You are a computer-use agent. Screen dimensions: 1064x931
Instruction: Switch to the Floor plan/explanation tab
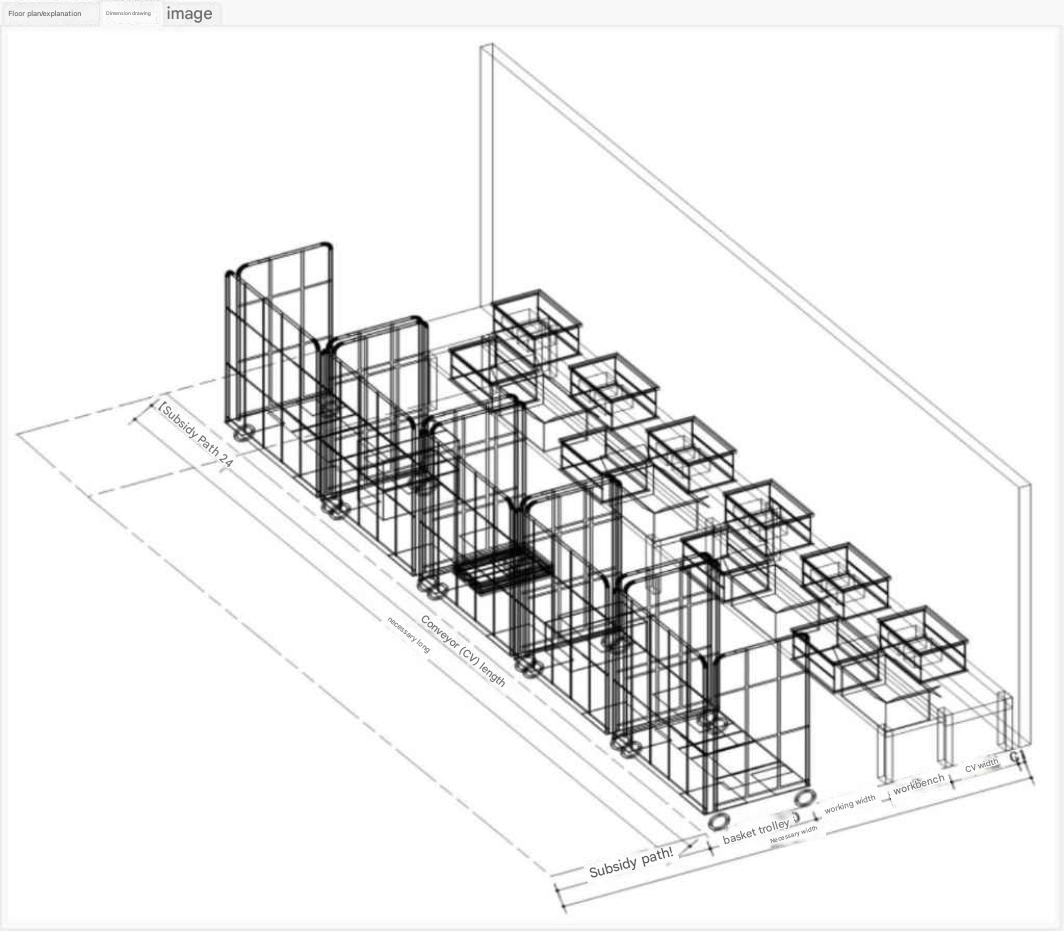click(45, 14)
